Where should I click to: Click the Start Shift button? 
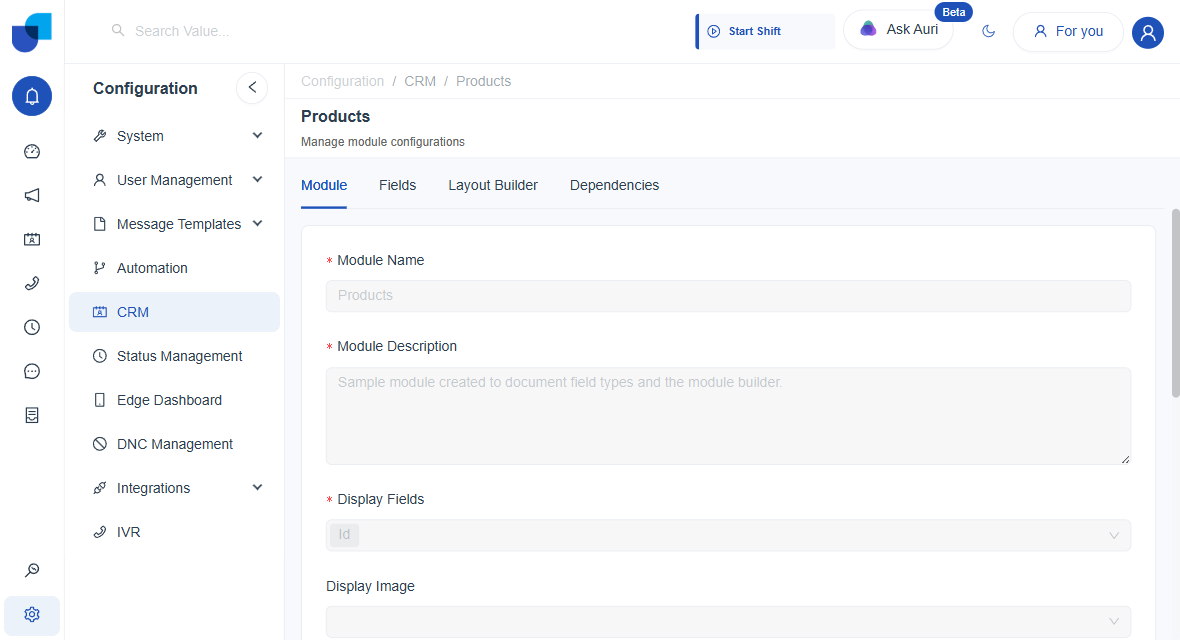pos(765,32)
